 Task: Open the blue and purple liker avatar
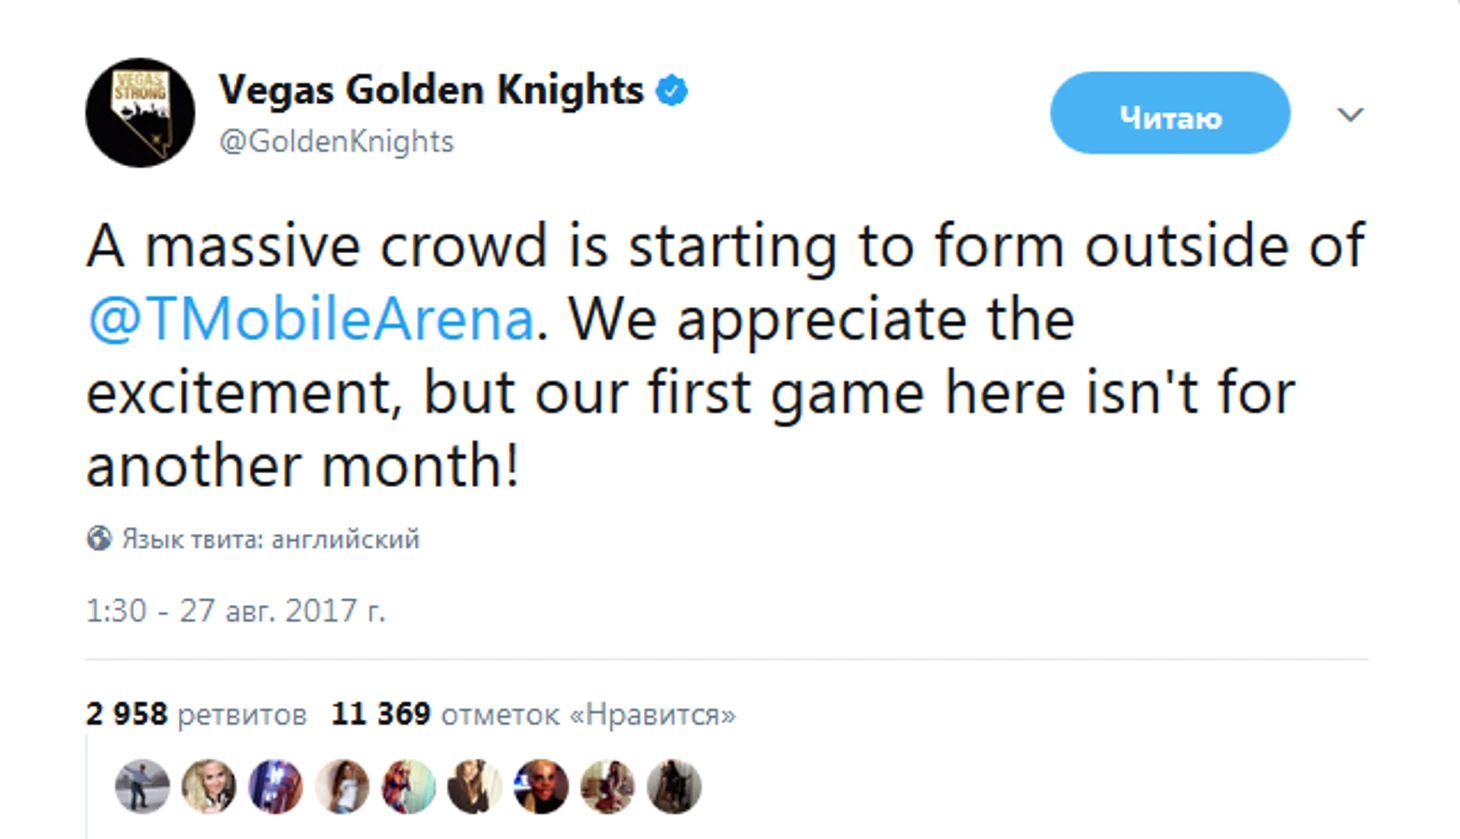[x=275, y=786]
